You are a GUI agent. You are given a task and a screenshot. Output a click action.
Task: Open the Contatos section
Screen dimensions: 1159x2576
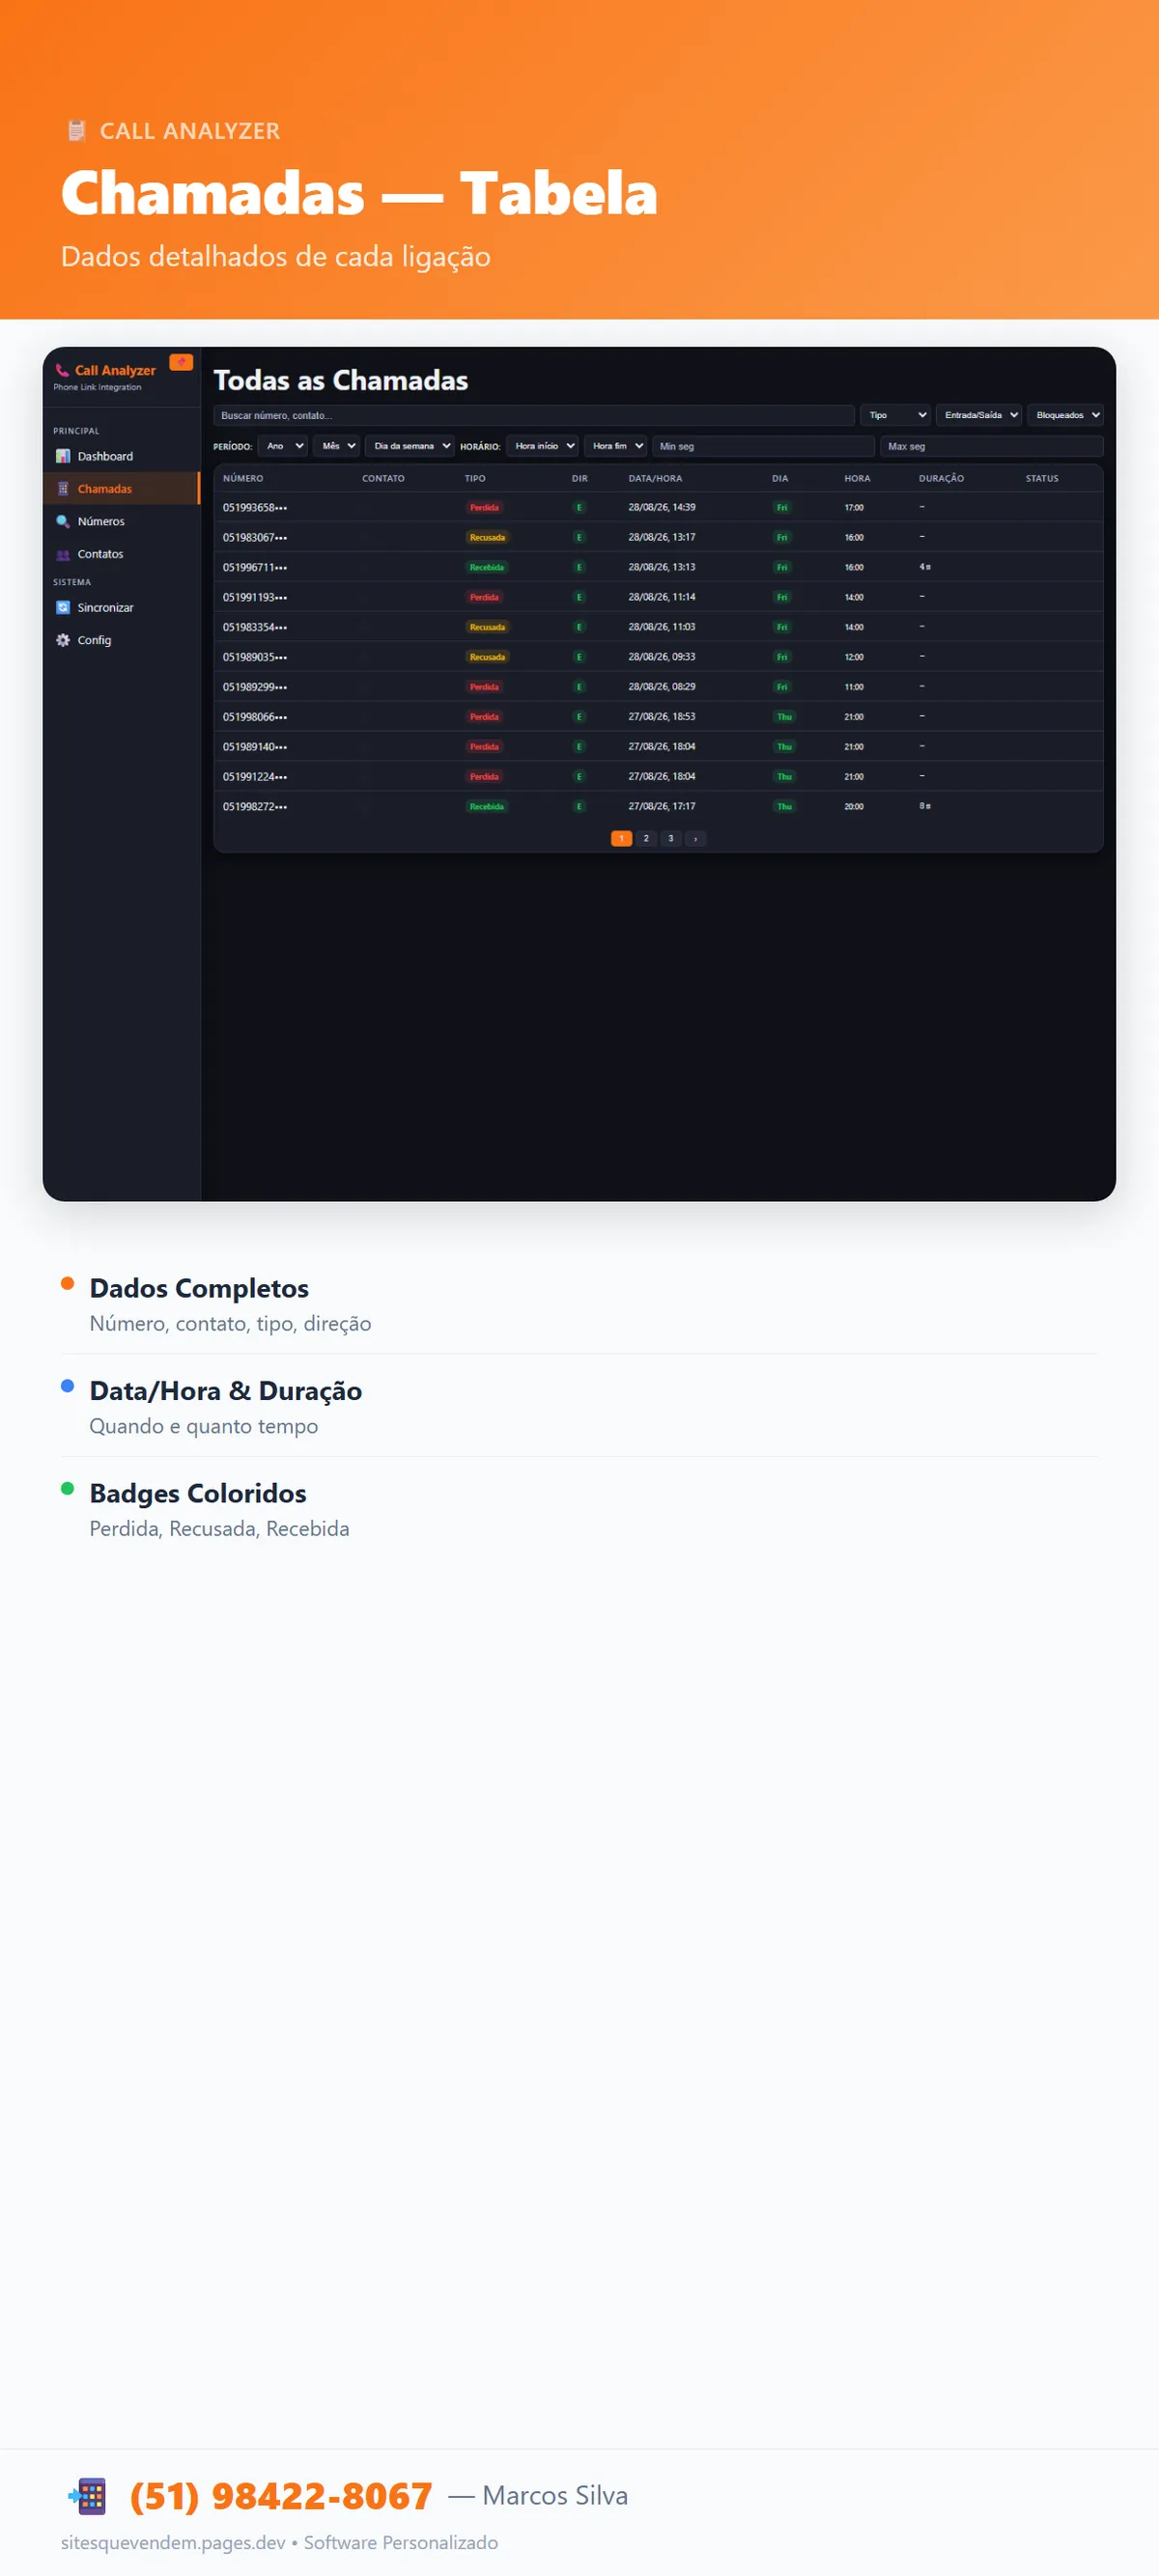pyautogui.click(x=121, y=554)
